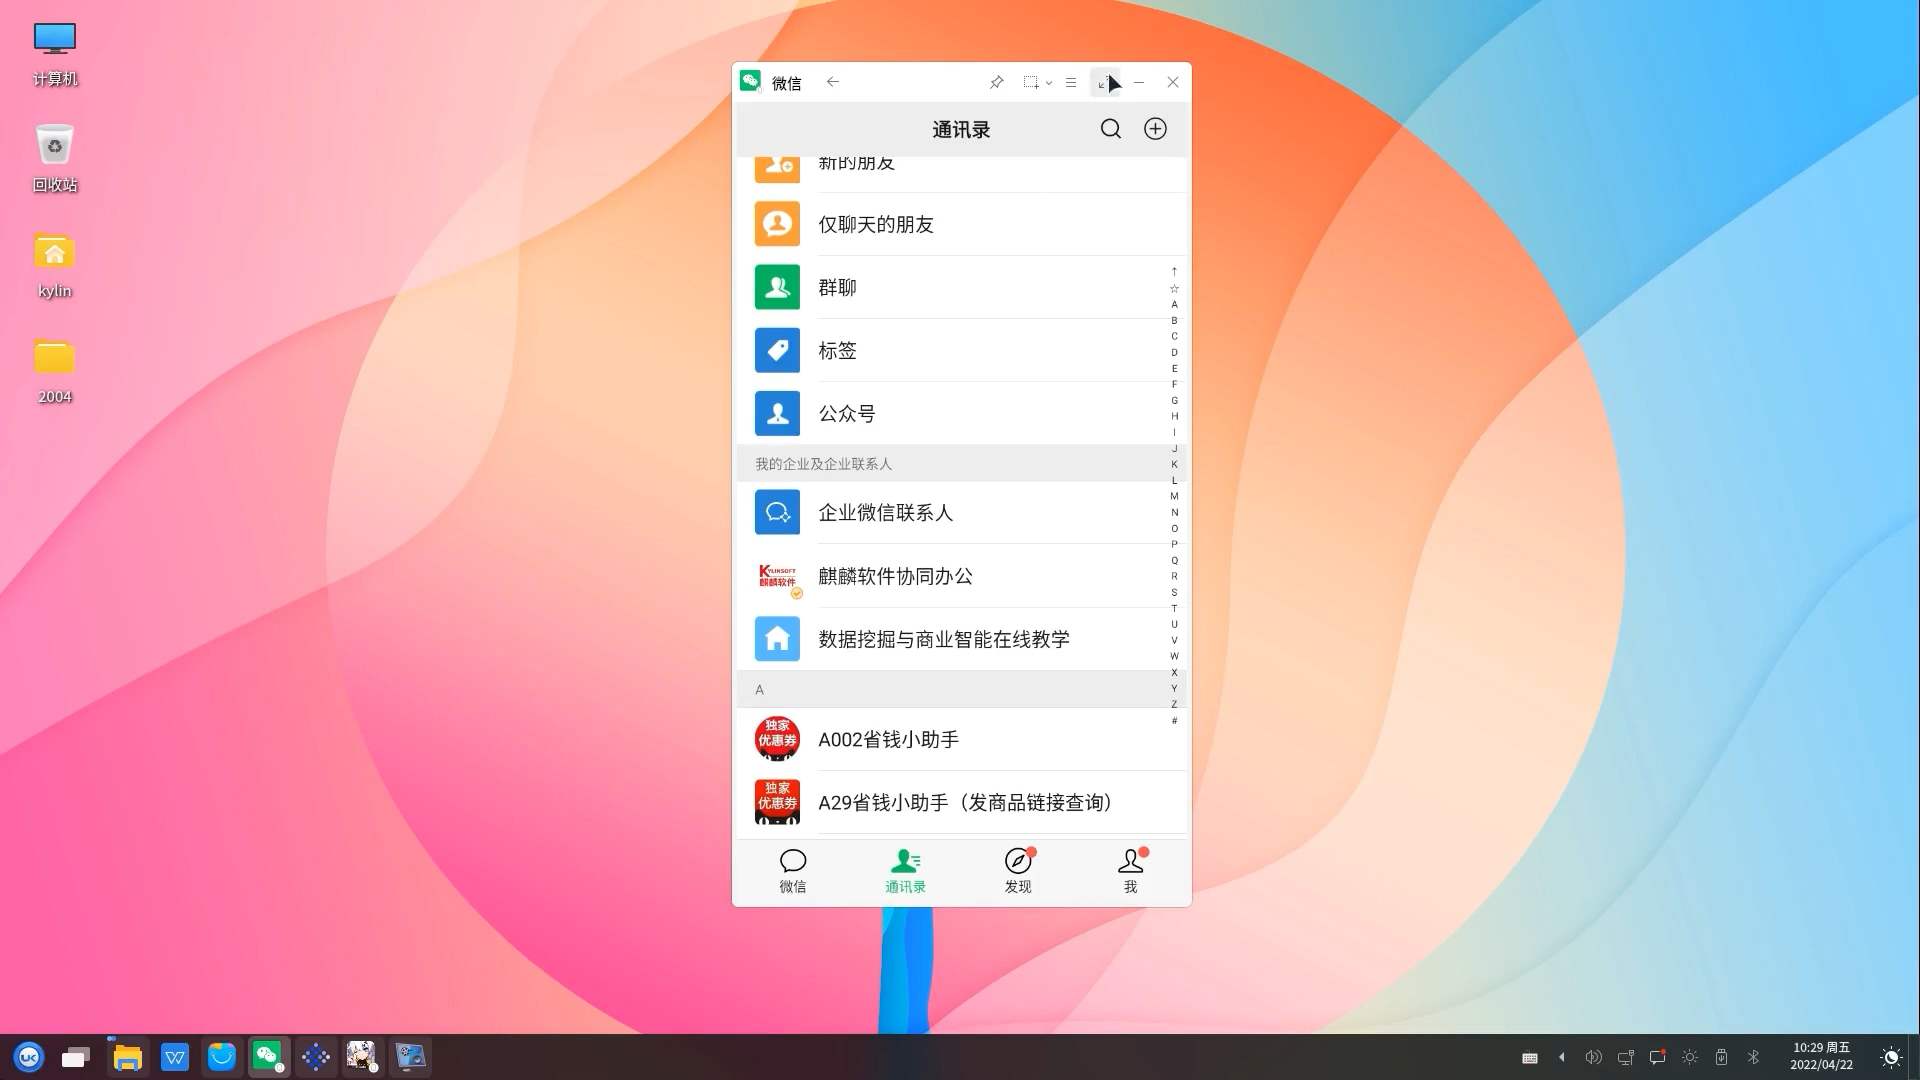This screenshot has width=1920, height=1080.
Task: Click the plus icon to add friends
Action: tap(1155, 129)
